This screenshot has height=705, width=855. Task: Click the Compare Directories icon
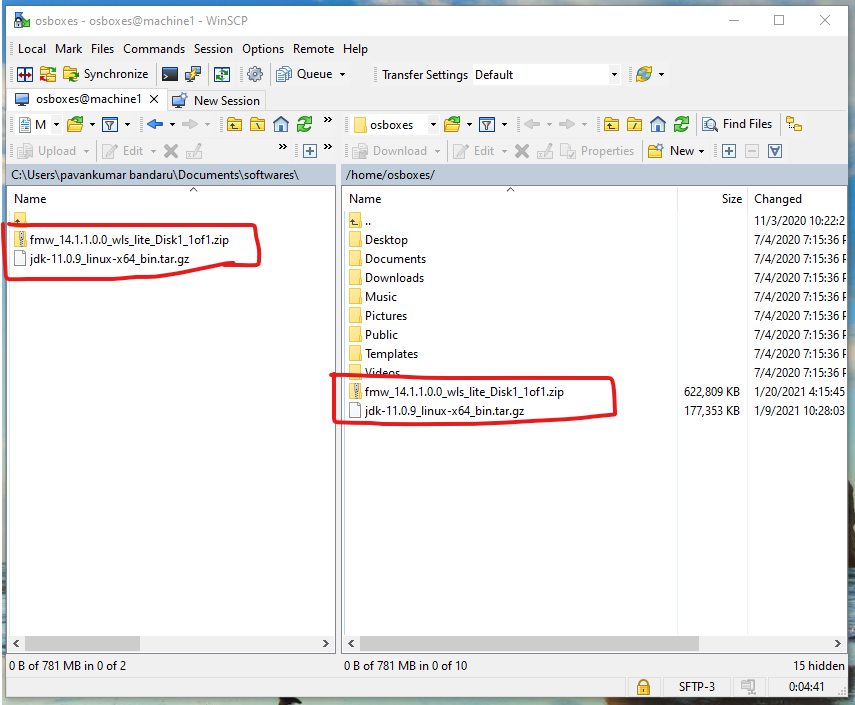[x=25, y=74]
